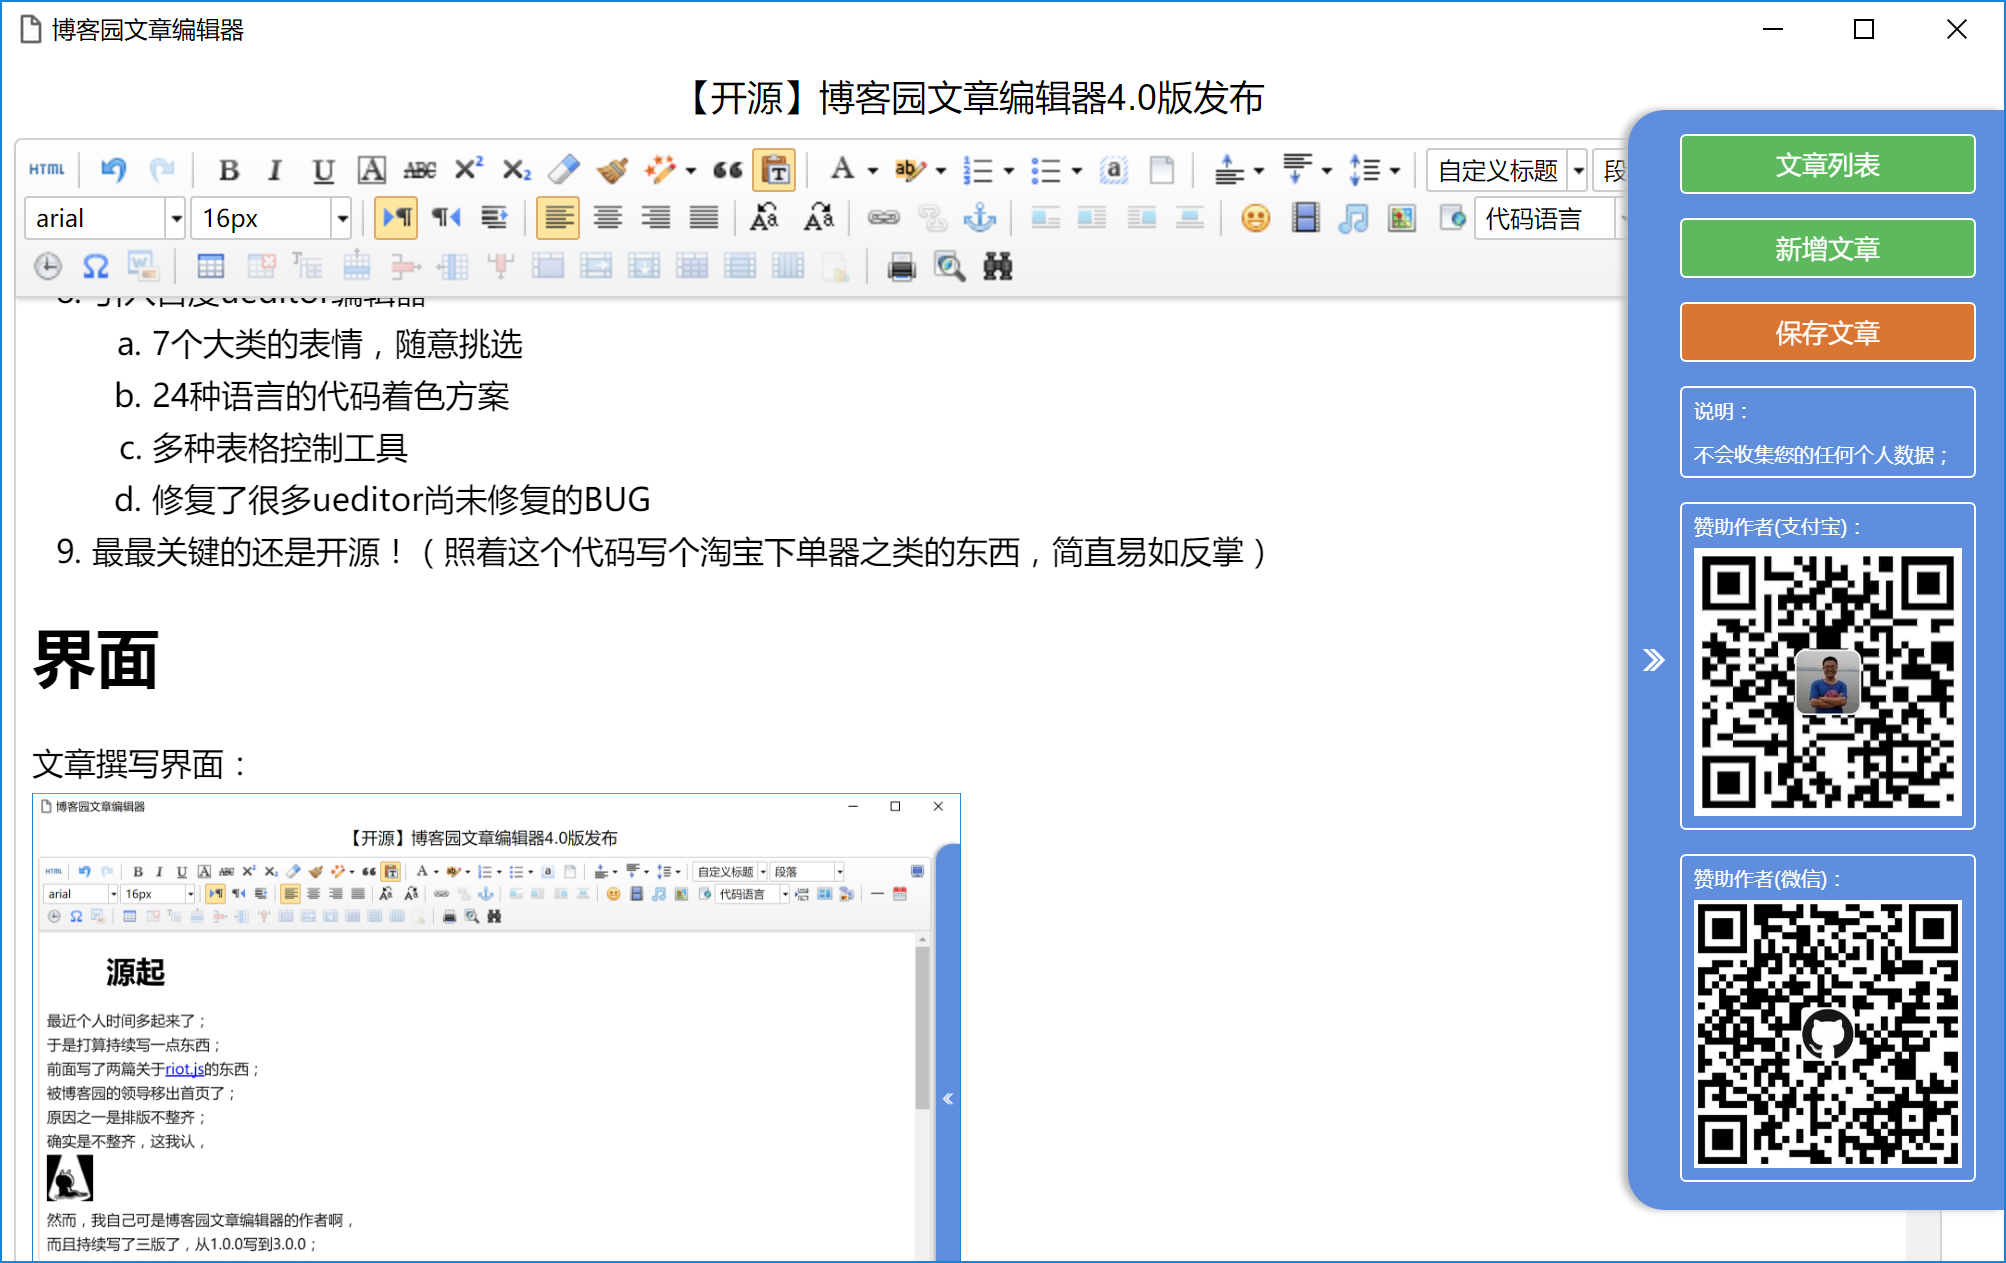Click the embedded editor screenshot image

coord(497,1027)
